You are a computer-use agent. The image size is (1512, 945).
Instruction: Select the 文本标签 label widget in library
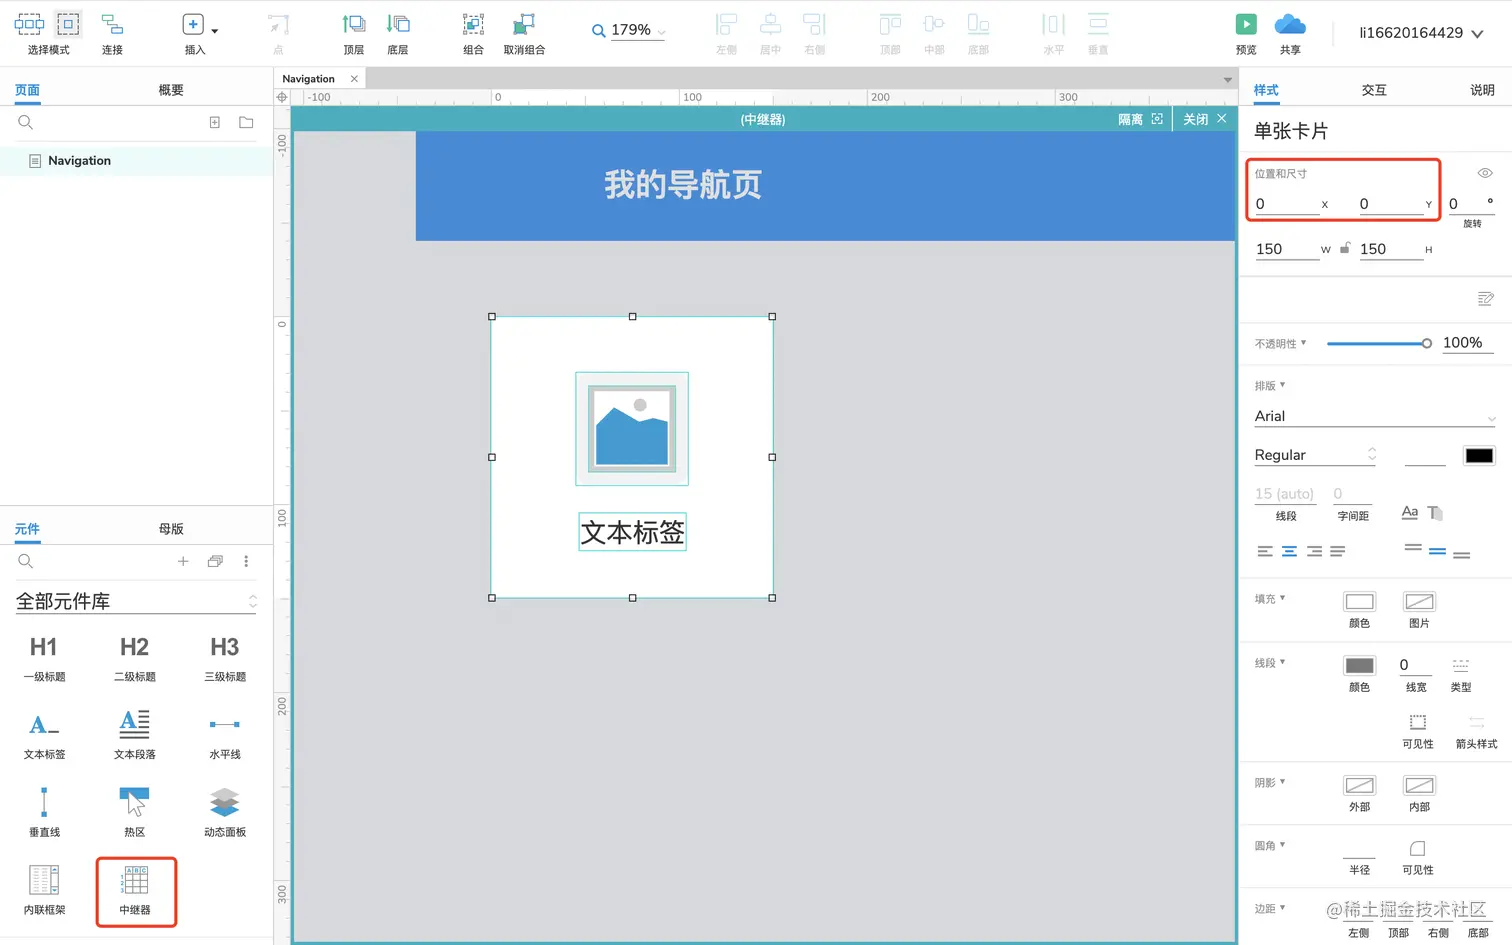44,735
